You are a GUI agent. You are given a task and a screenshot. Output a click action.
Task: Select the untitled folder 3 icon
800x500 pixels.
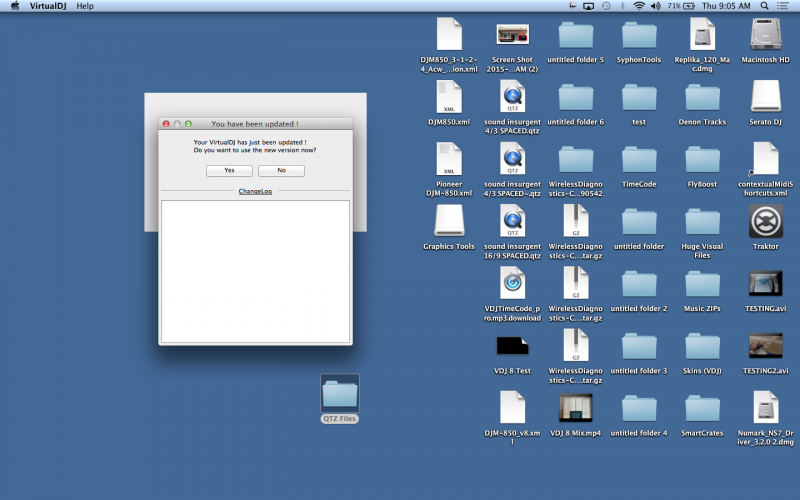coord(639,346)
